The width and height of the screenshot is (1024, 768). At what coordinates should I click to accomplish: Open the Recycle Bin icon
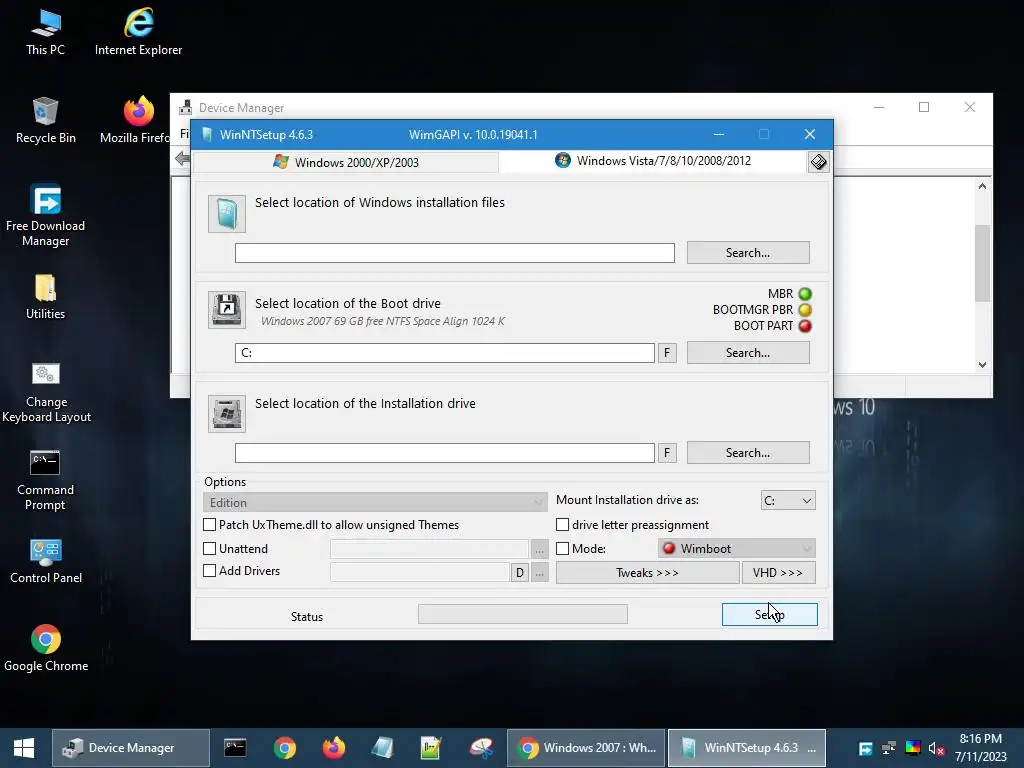pyautogui.click(x=45, y=120)
